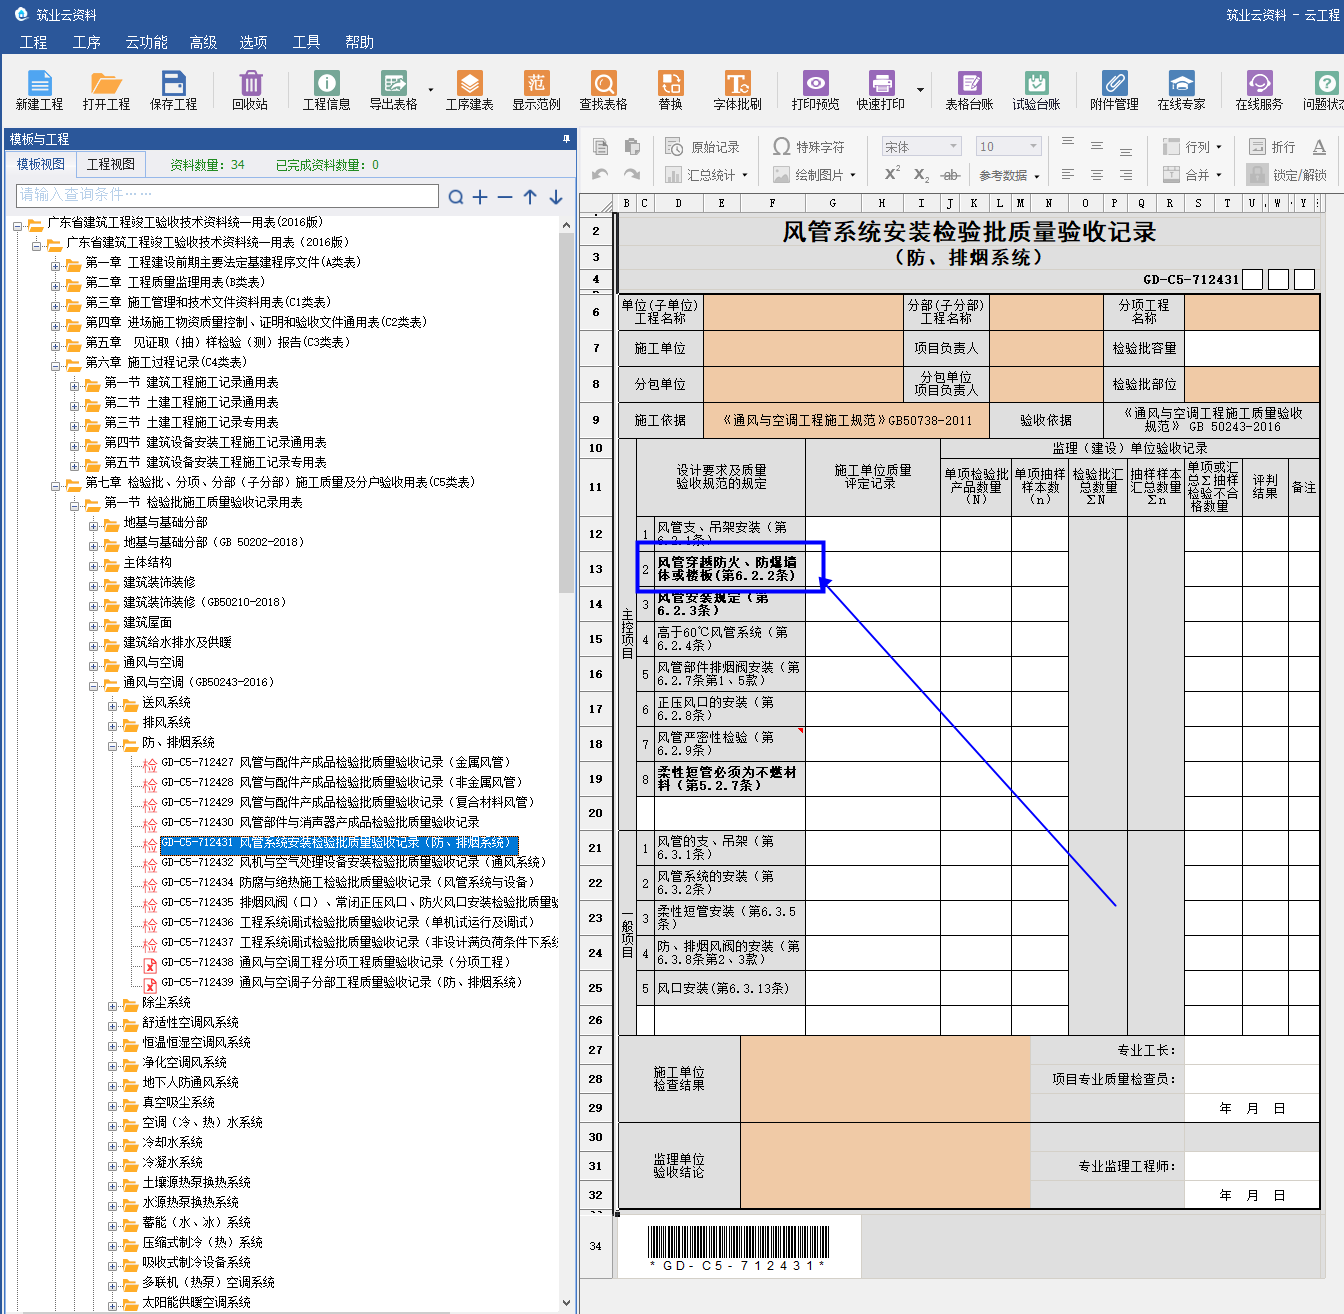Apply superscript X² formatting
This screenshot has width=1344, height=1314.
(892, 174)
